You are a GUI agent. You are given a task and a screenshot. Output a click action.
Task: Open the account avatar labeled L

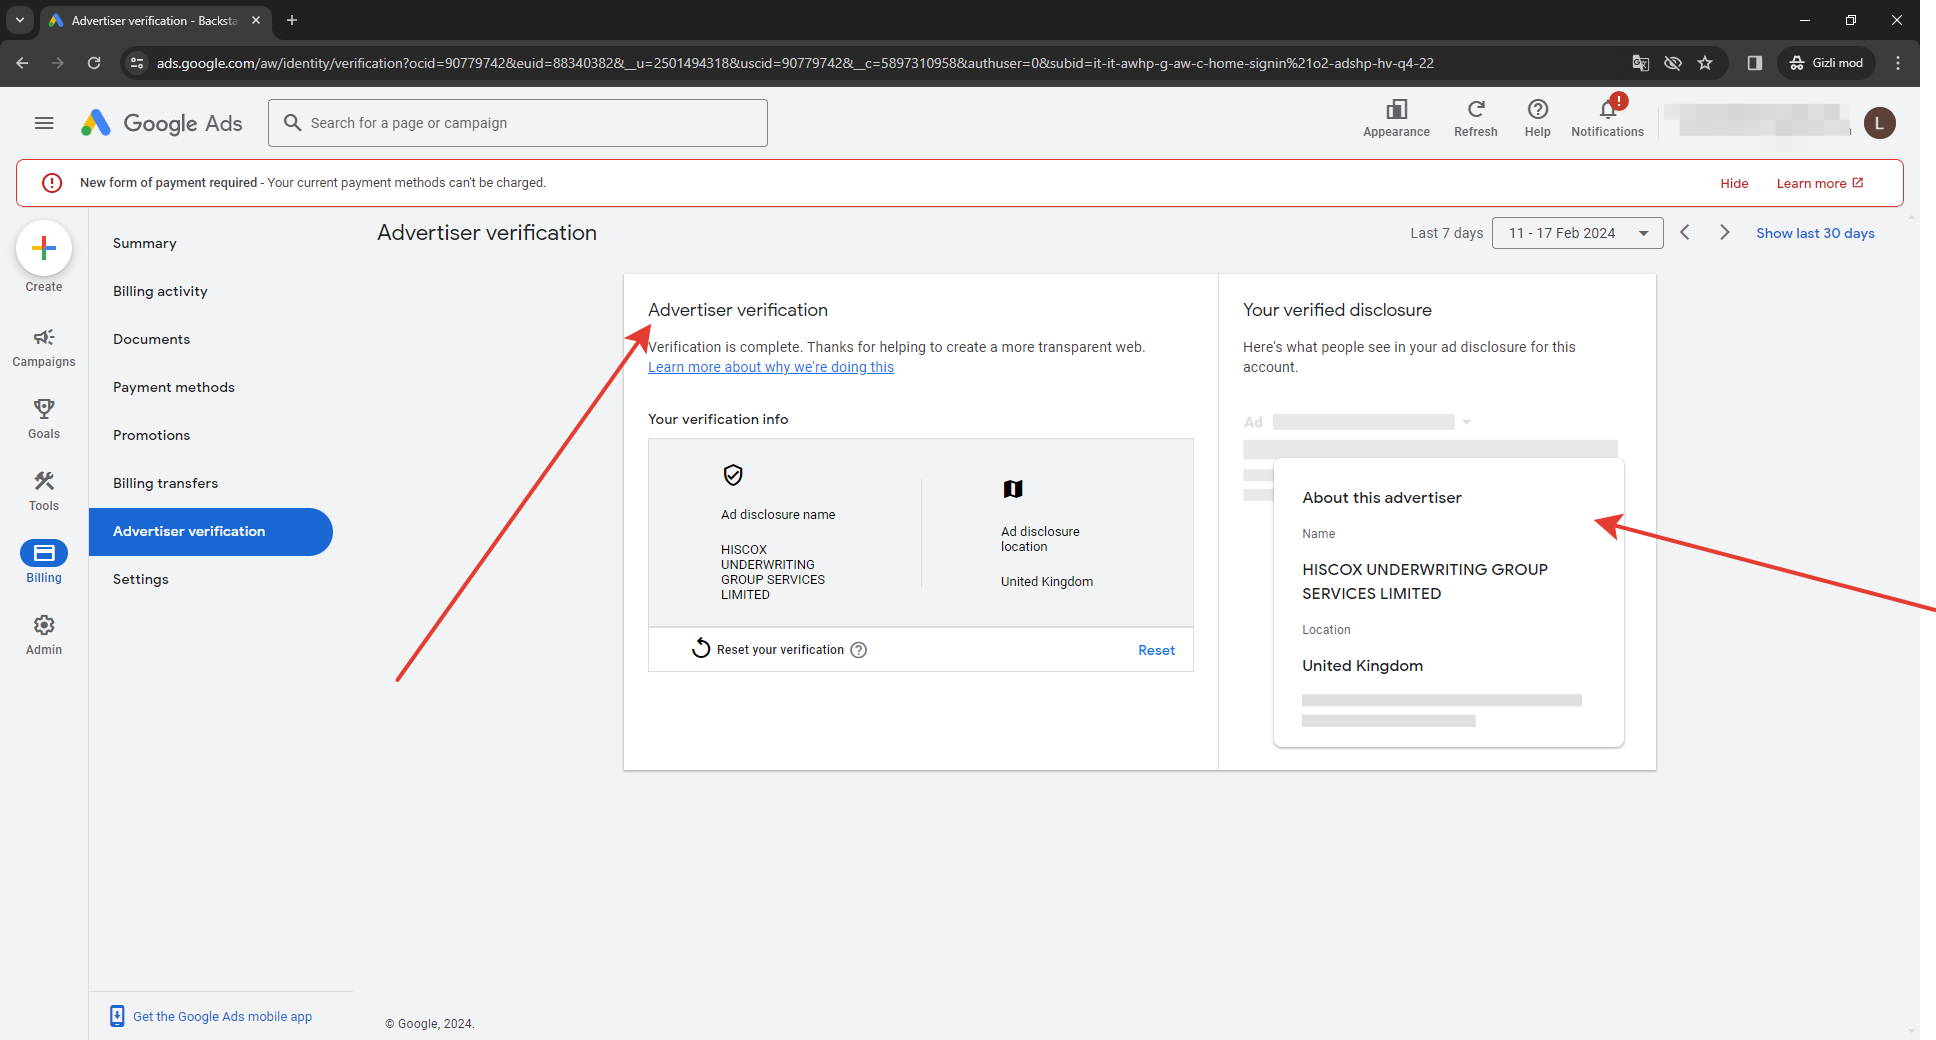[1880, 123]
